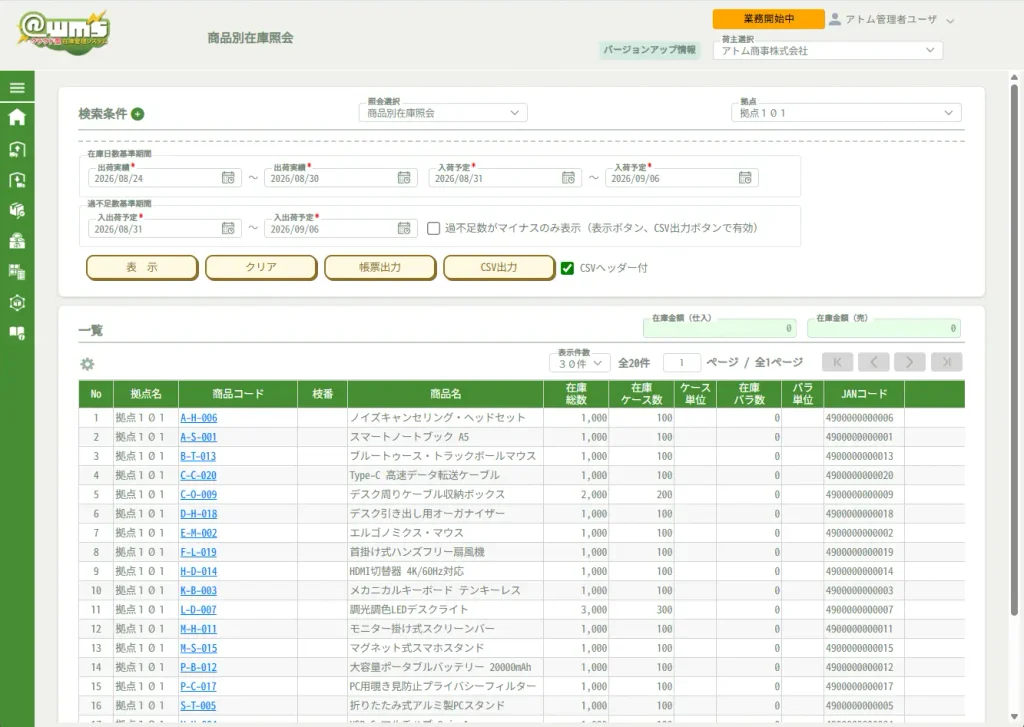Open the table settings gear icon
Screen dimensions: 1024x727
click(x=87, y=364)
